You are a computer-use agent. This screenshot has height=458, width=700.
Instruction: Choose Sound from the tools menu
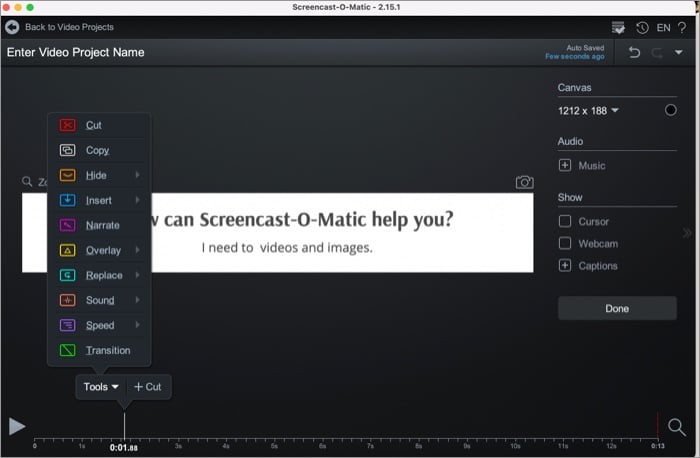(100, 300)
